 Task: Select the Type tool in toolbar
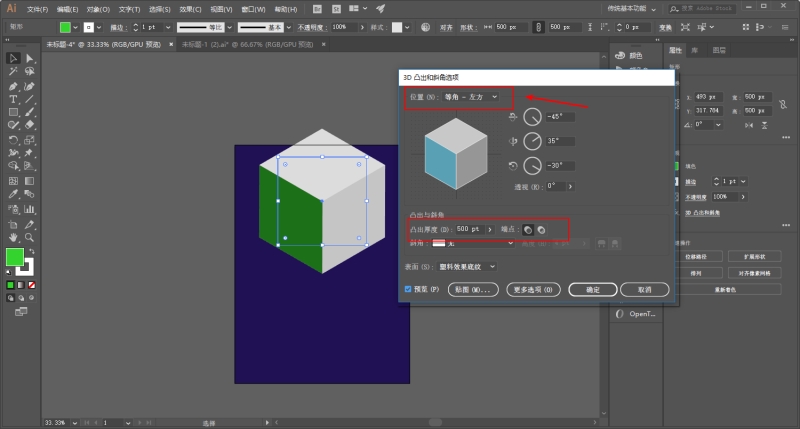[13, 99]
